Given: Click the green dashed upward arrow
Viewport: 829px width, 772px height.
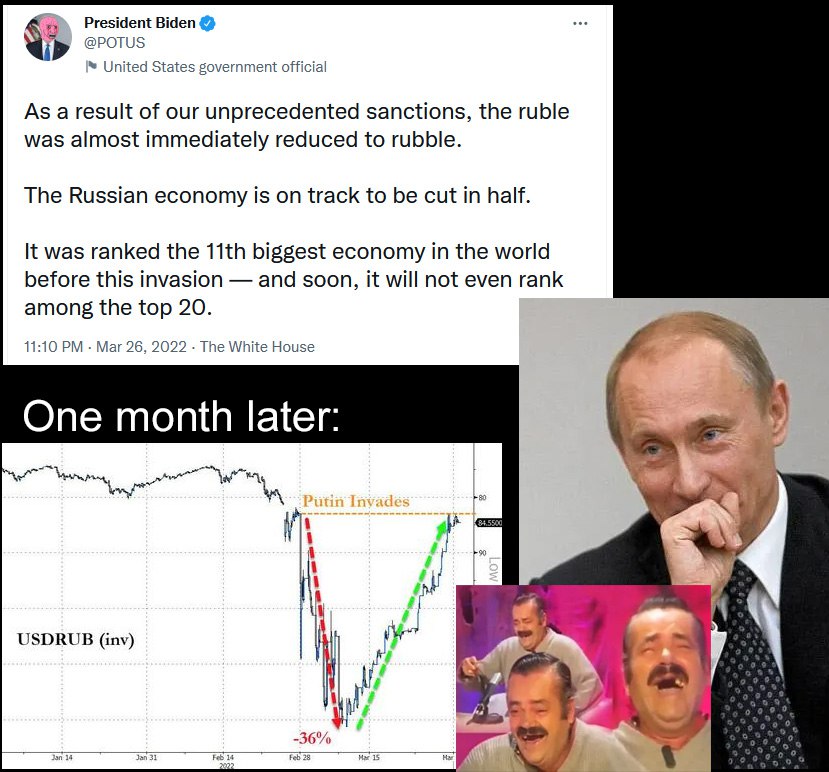Looking at the screenshot, I should pyautogui.click(x=400, y=625).
